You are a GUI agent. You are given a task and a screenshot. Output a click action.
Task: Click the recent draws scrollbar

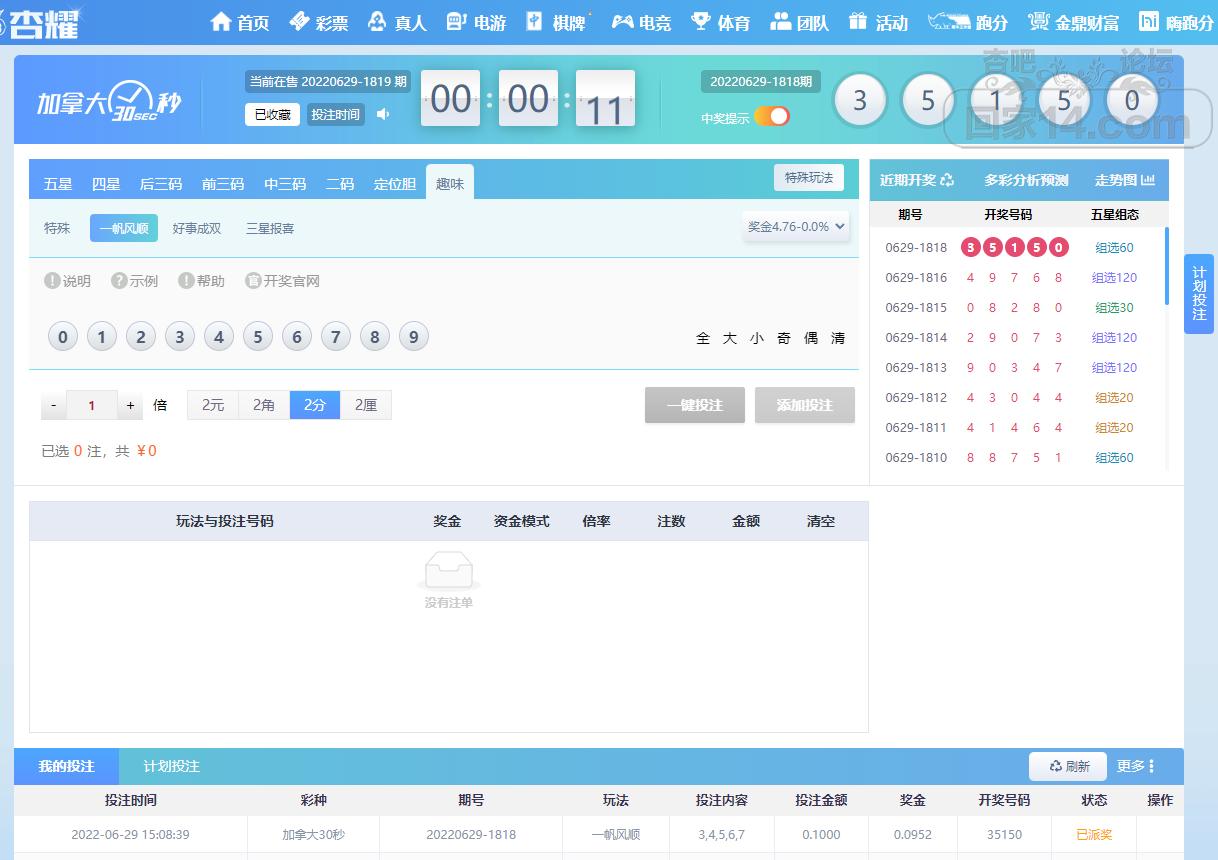pyautogui.click(x=1166, y=266)
